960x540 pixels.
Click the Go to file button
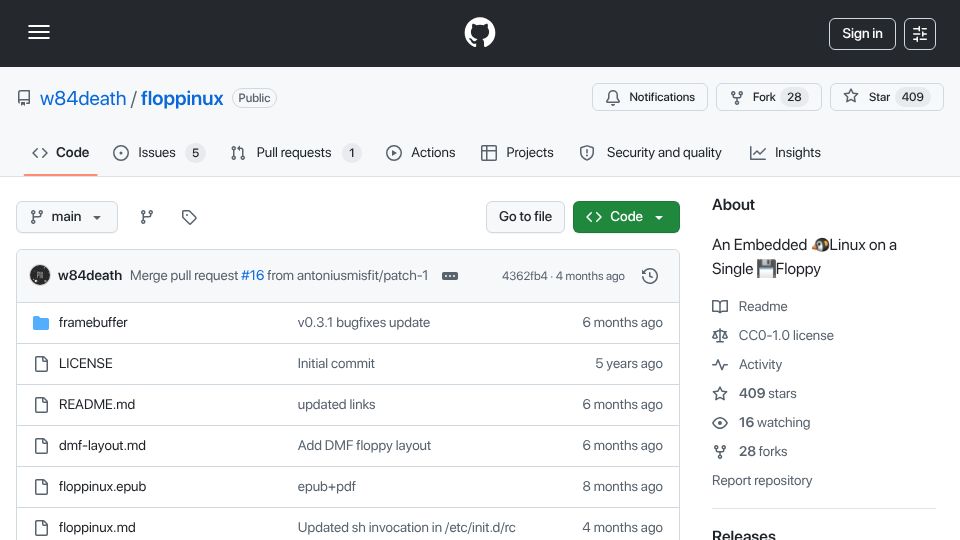(x=525, y=217)
